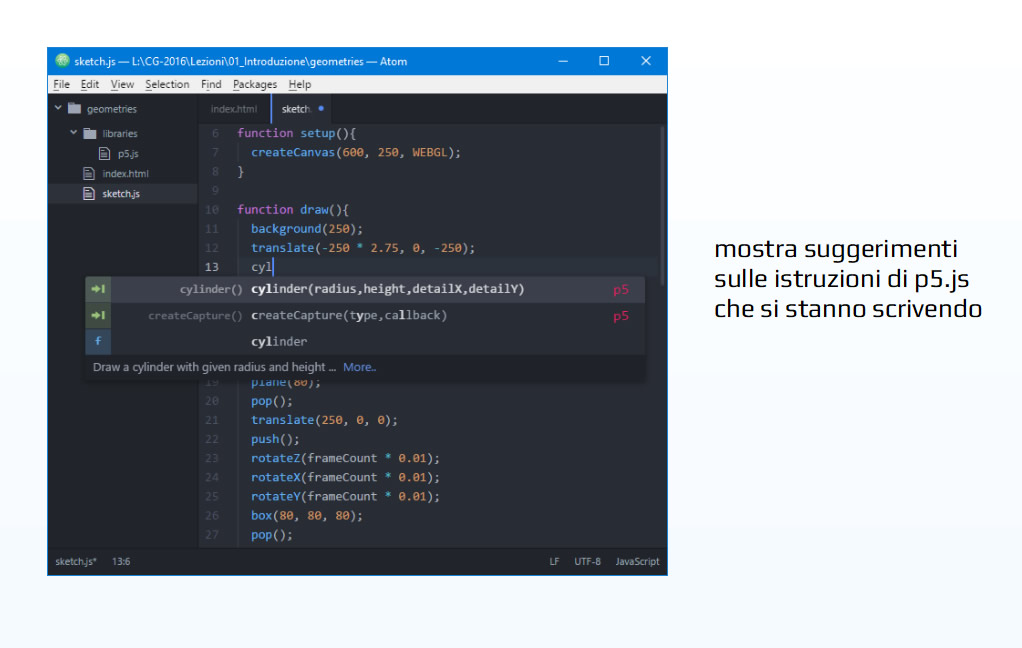Open the View menu
Screen dimensions: 1022x648
click(122, 84)
